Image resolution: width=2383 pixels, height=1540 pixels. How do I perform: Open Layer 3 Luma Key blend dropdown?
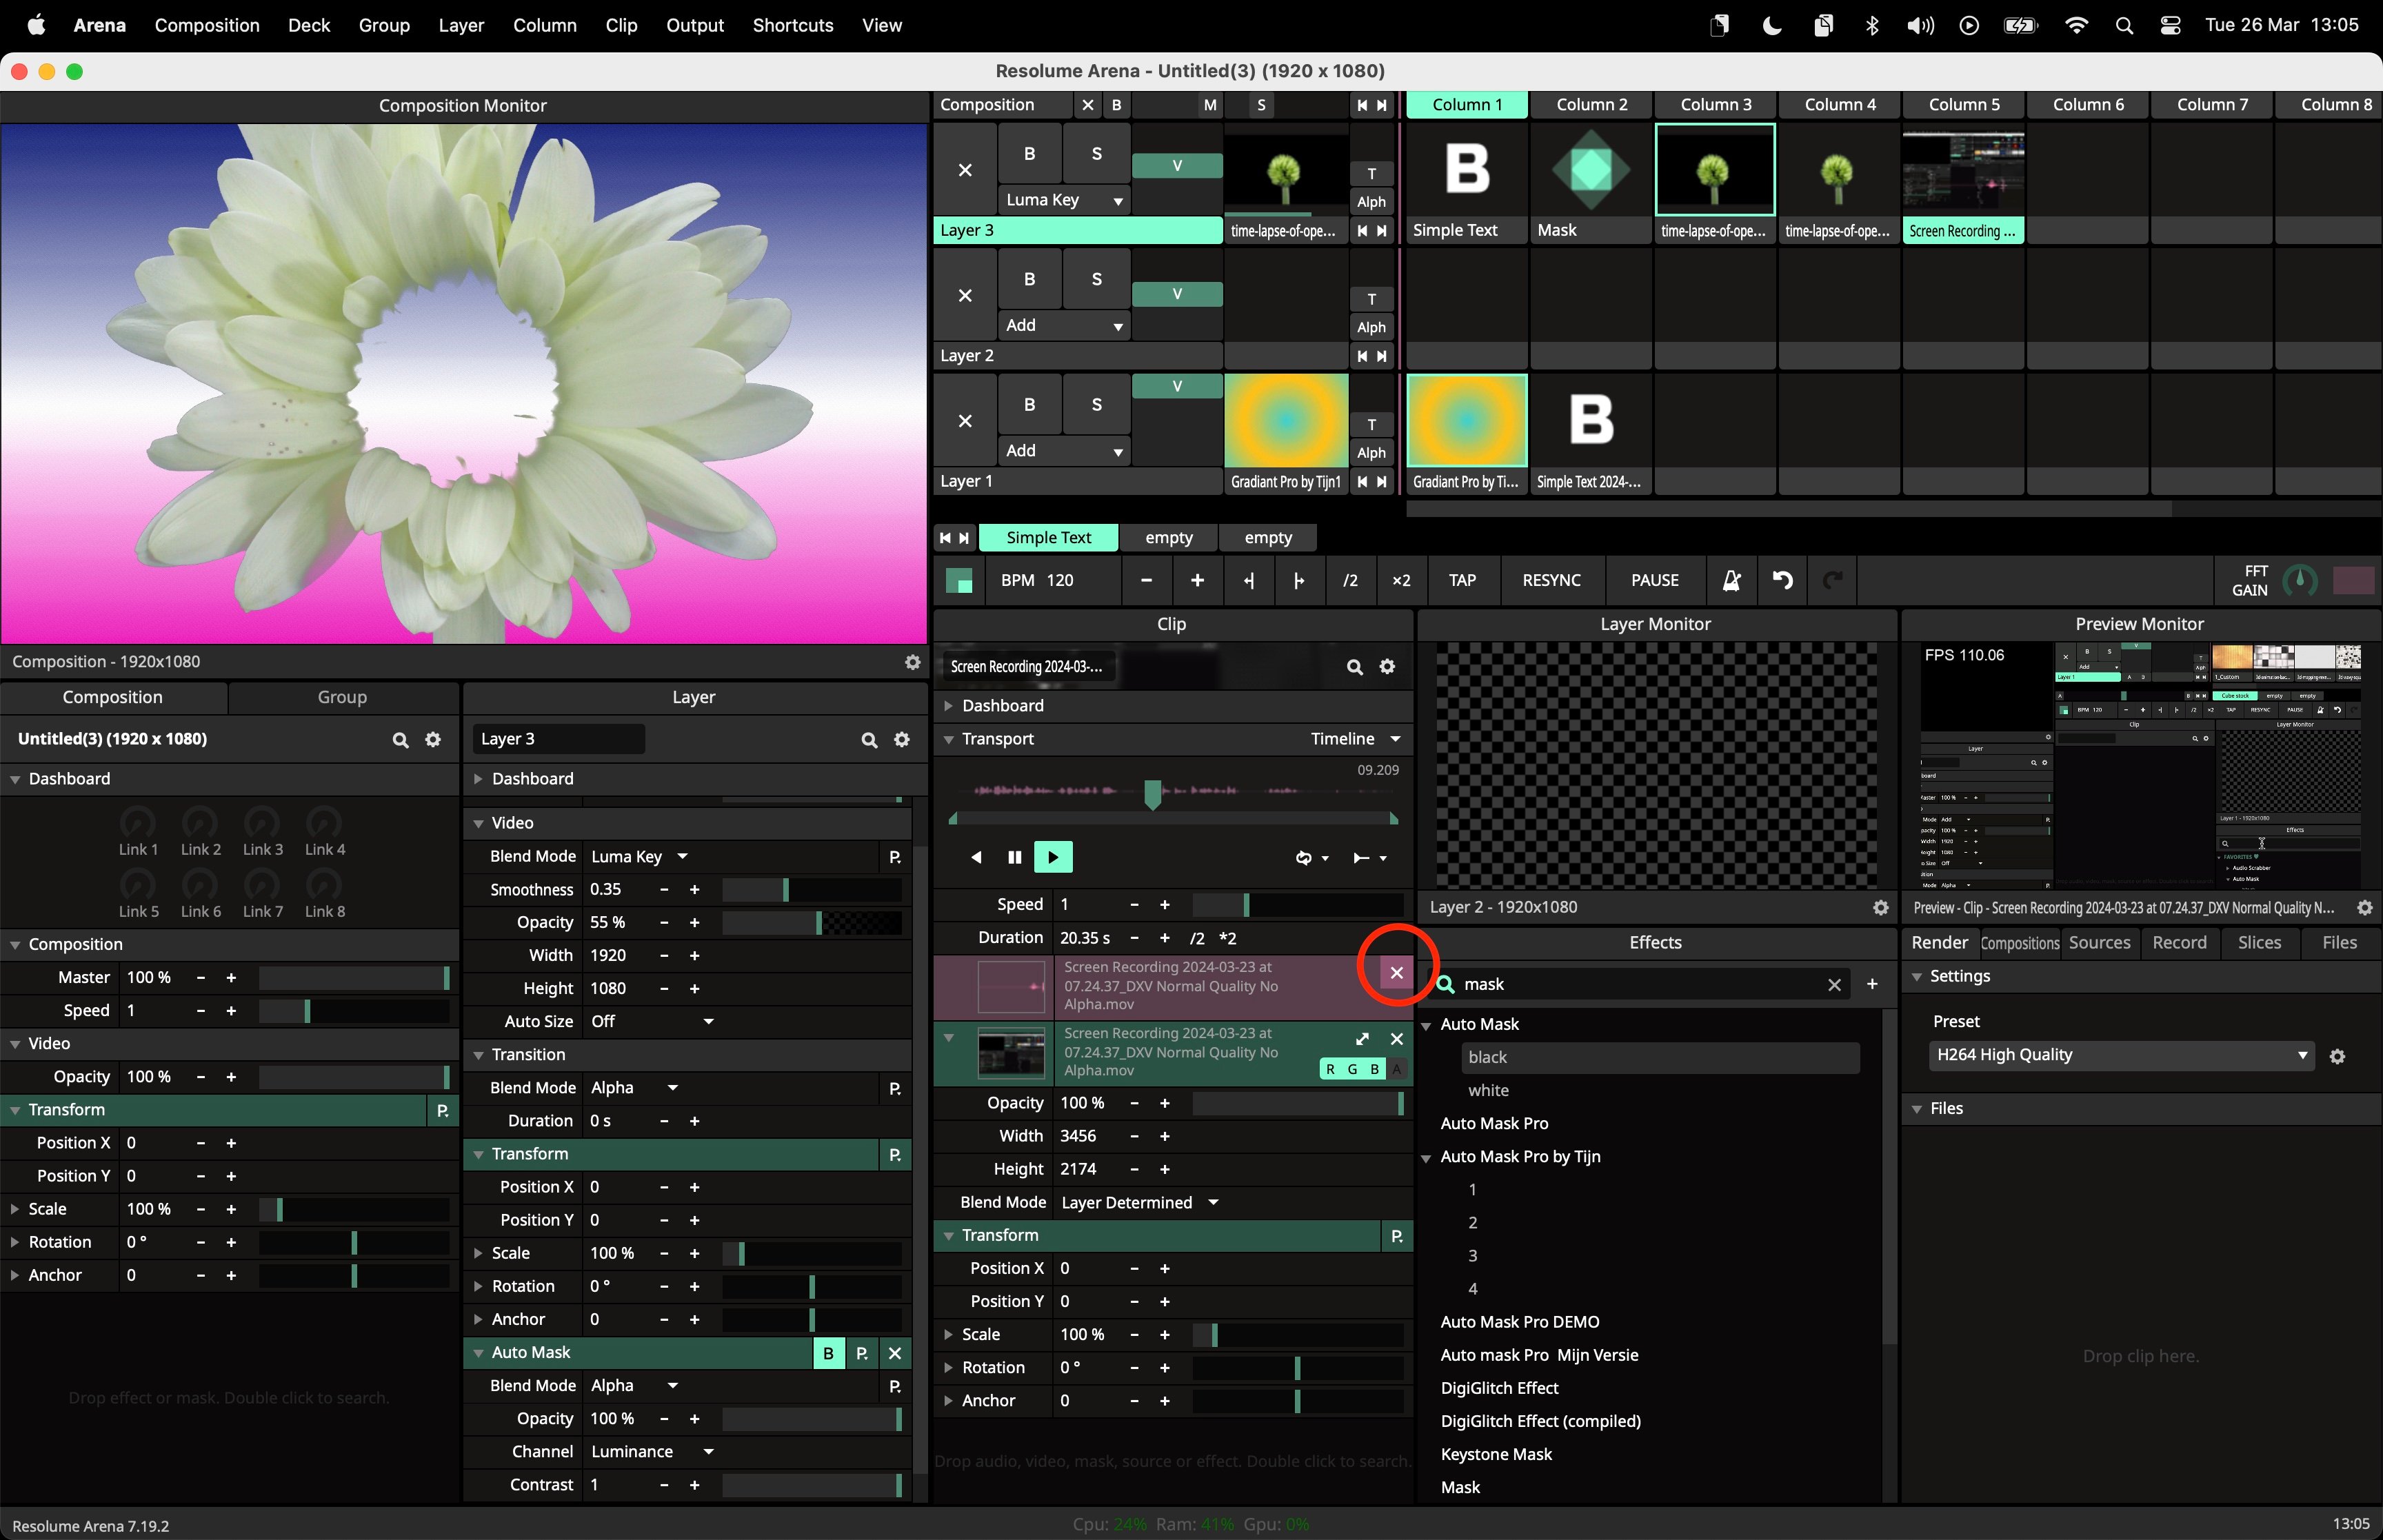tap(1064, 200)
